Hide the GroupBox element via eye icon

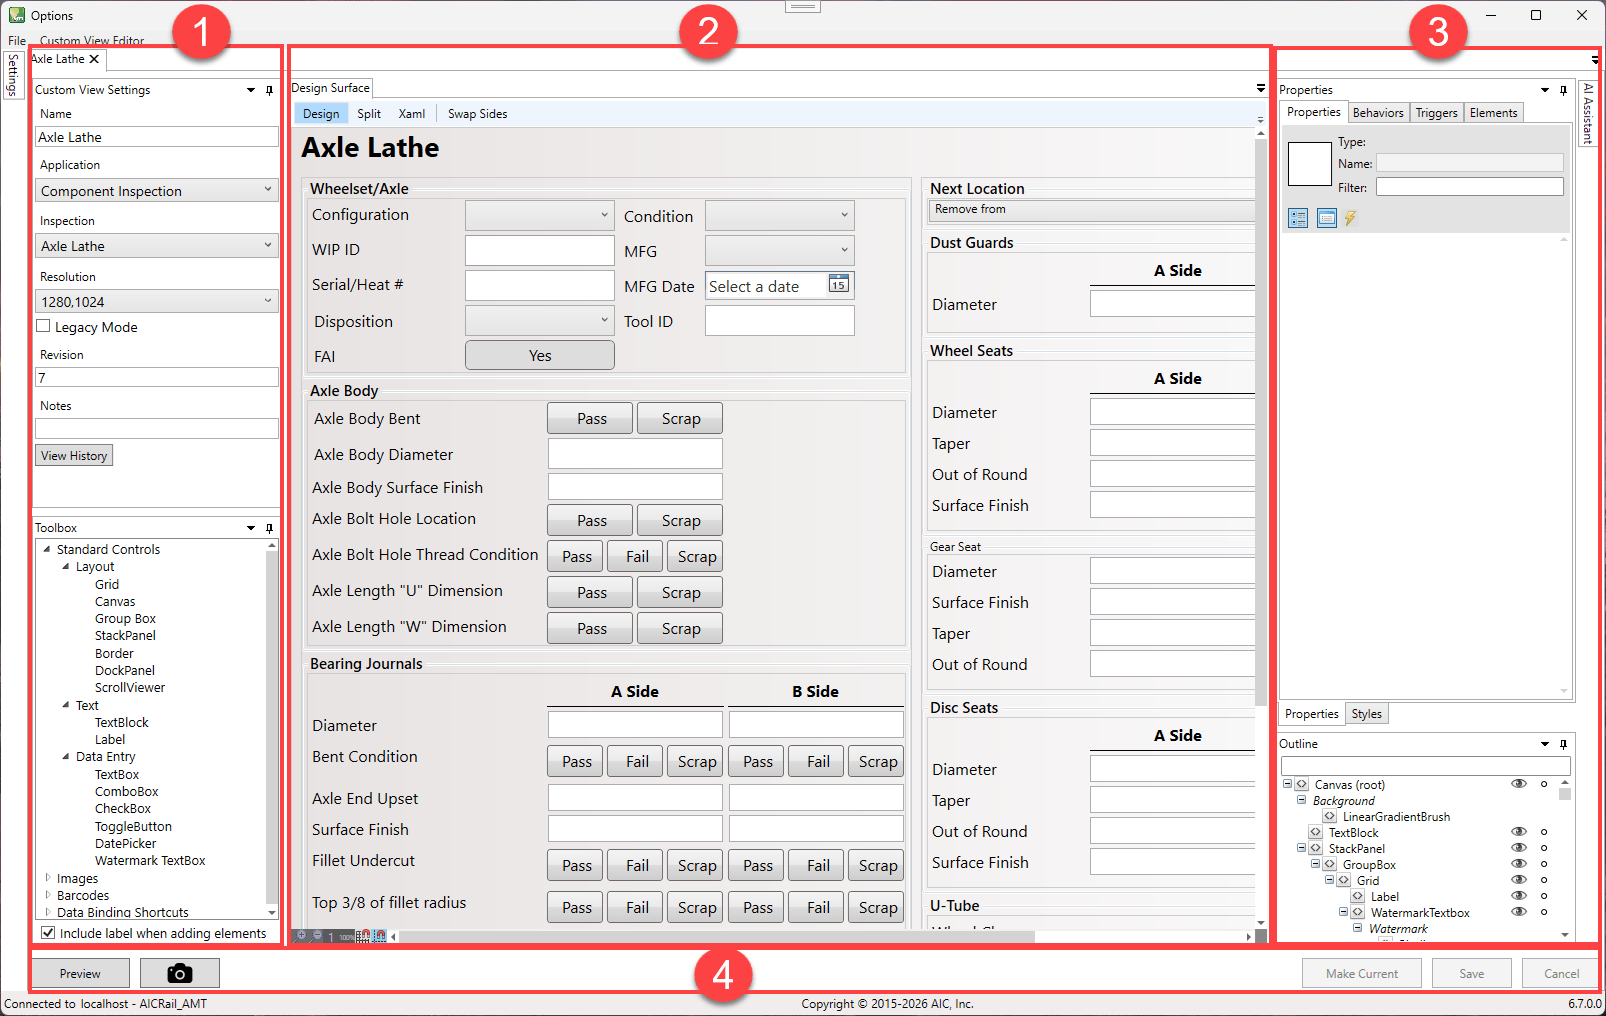(x=1519, y=864)
